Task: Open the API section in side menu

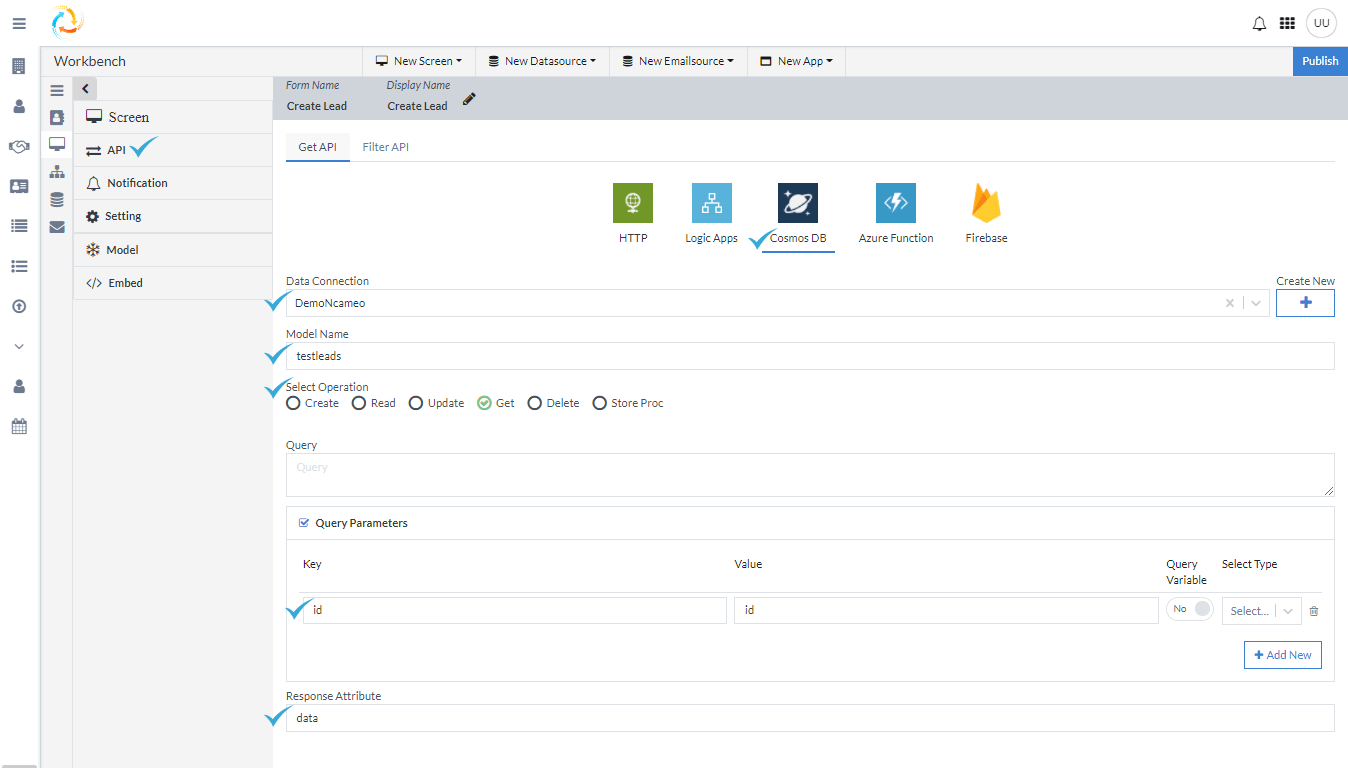Action: (172, 150)
